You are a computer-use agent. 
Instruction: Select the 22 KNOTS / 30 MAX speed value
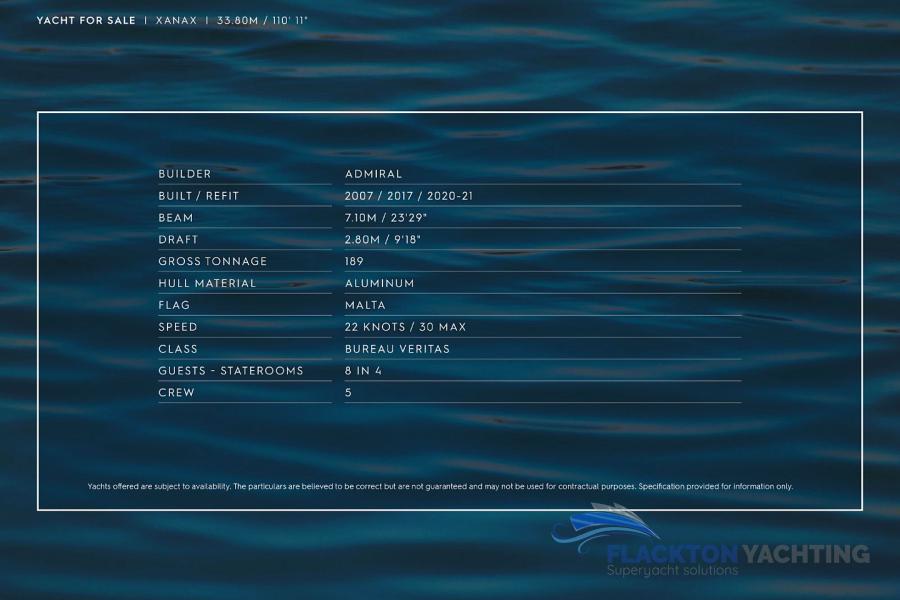tap(405, 328)
